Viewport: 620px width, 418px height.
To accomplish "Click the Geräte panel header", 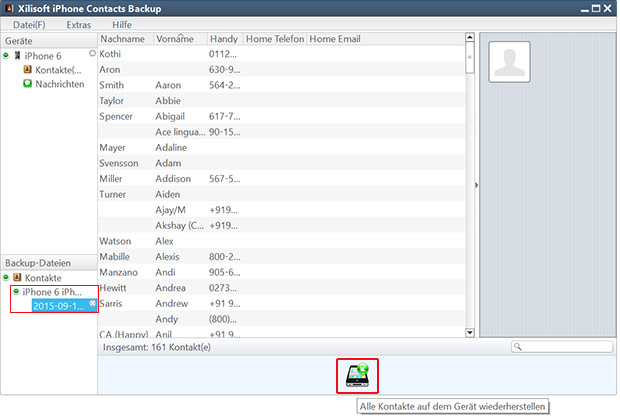I will pyautogui.click(x=49, y=41).
